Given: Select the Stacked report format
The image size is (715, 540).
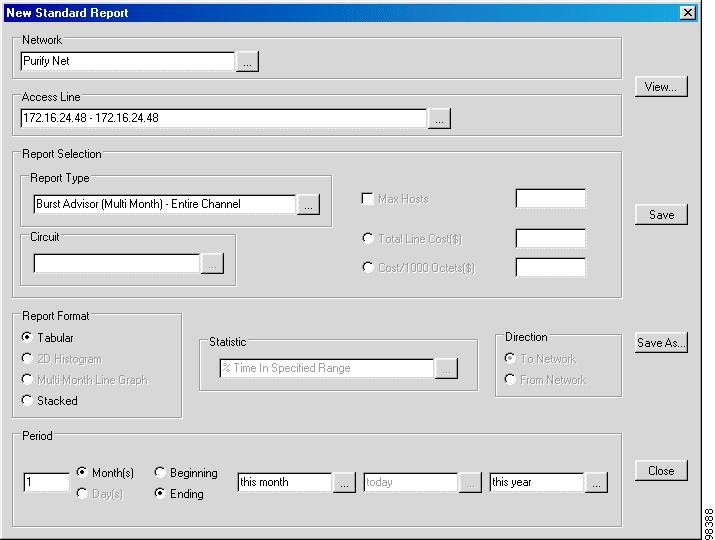Looking at the screenshot, I should click(27, 400).
